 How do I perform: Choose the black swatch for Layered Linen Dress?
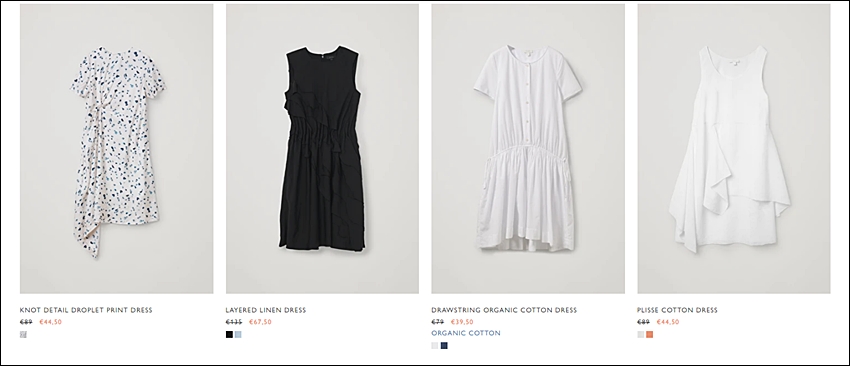pos(229,335)
